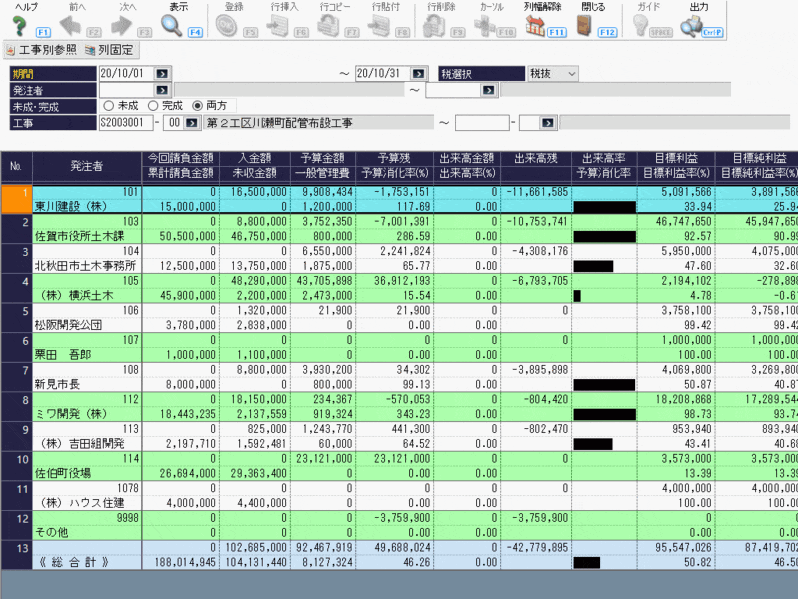Click the 発注者 column header
798x599 pixels.
[86, 166]
